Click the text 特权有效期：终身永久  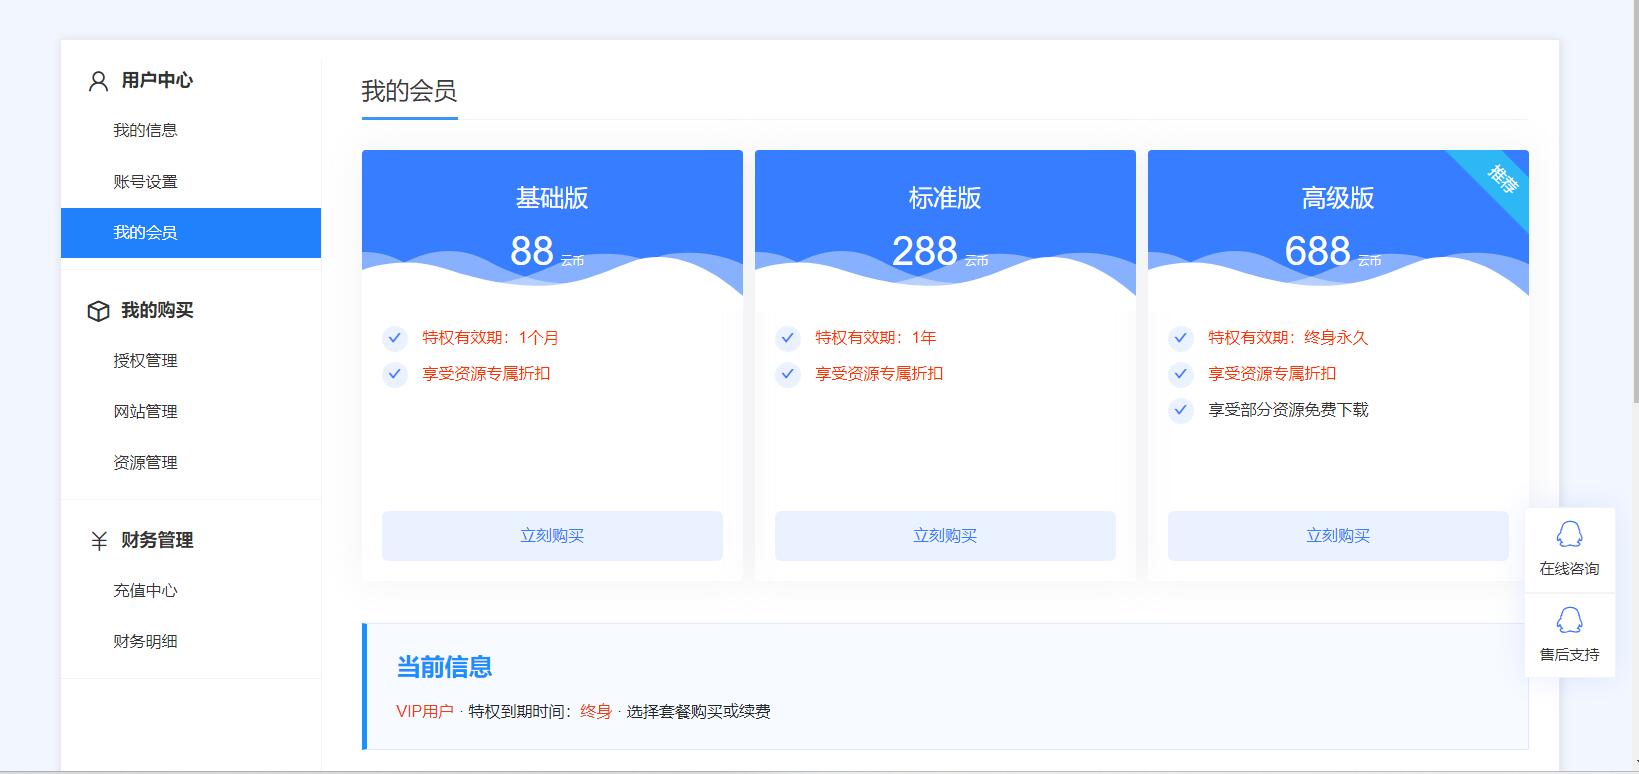tap(1288, 338)
